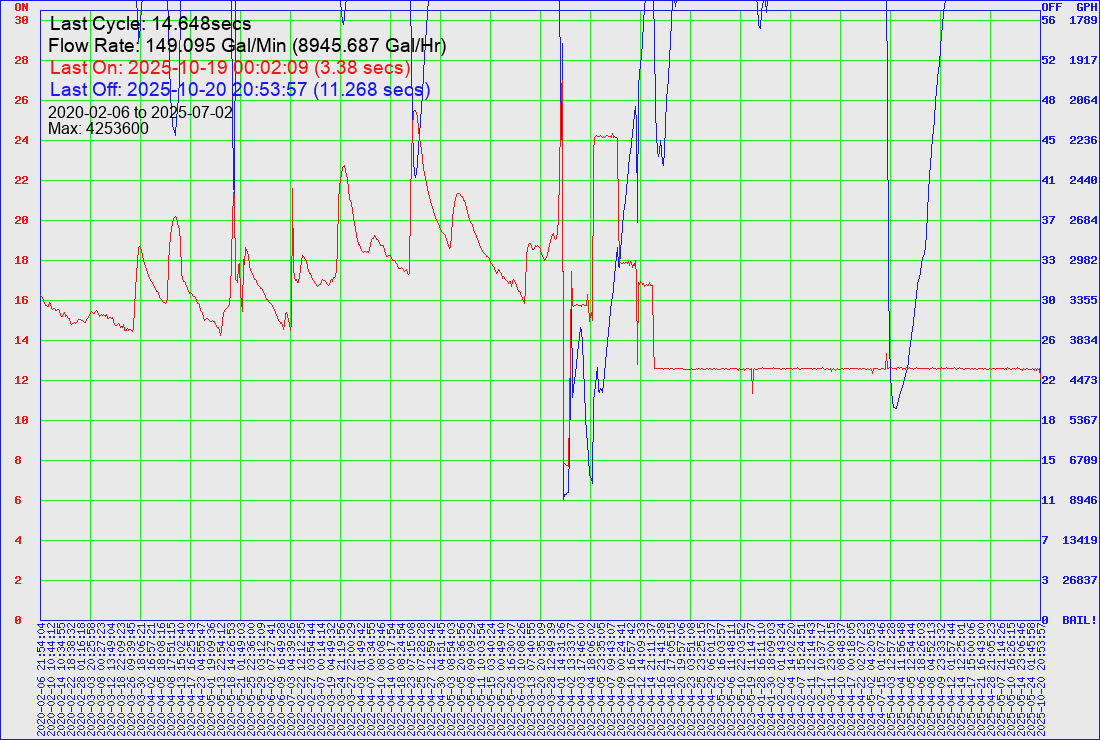Click the red 'ON' axis header
Screen dimensions: 1100x740
[20, 6]
